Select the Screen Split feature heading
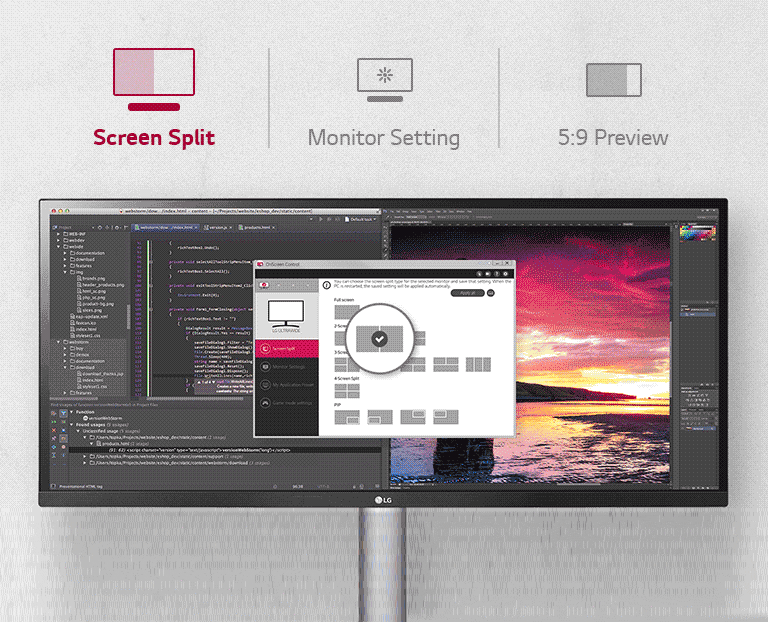The image size is (768, 622). [x=154, y=137]
